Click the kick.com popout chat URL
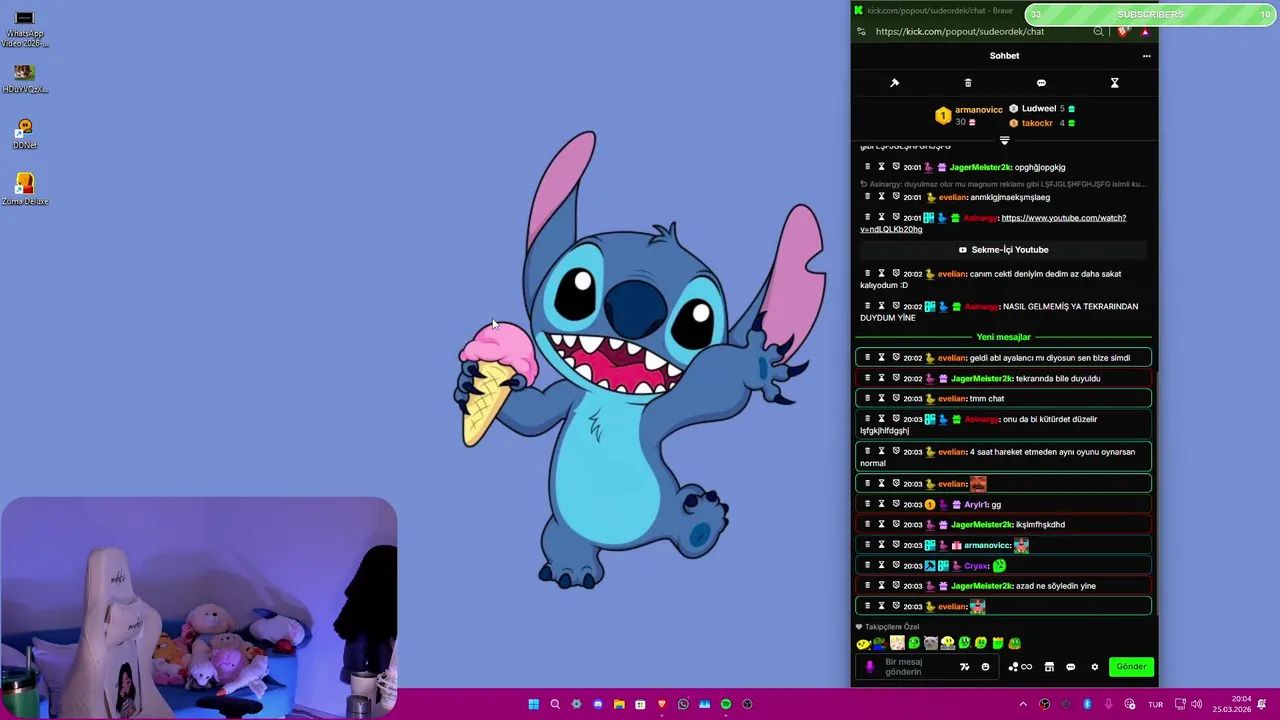1280x720 pixels. (x=959, y=32)
